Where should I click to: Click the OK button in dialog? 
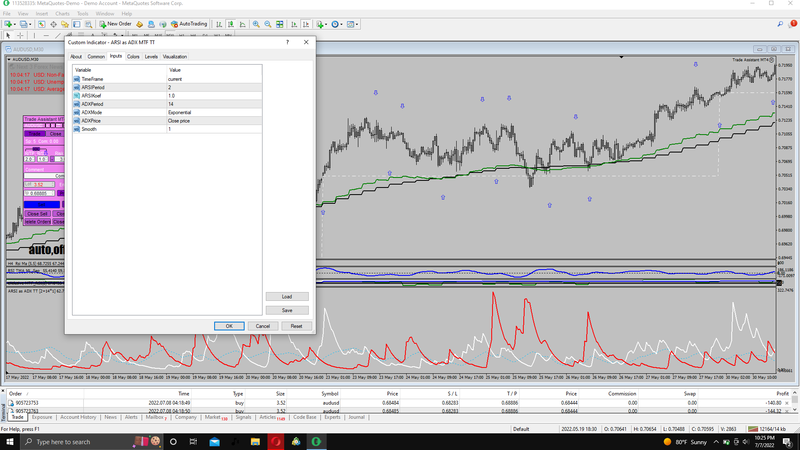tap(229, 326)
